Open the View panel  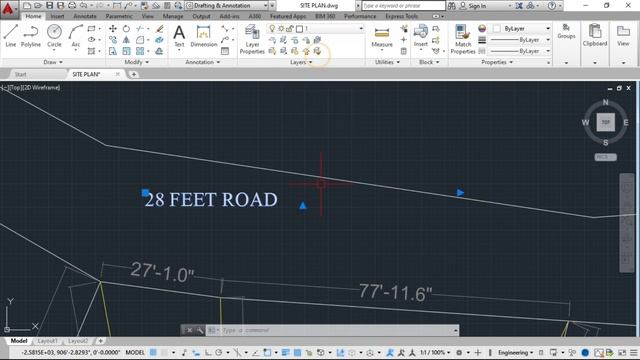[623, 35]
